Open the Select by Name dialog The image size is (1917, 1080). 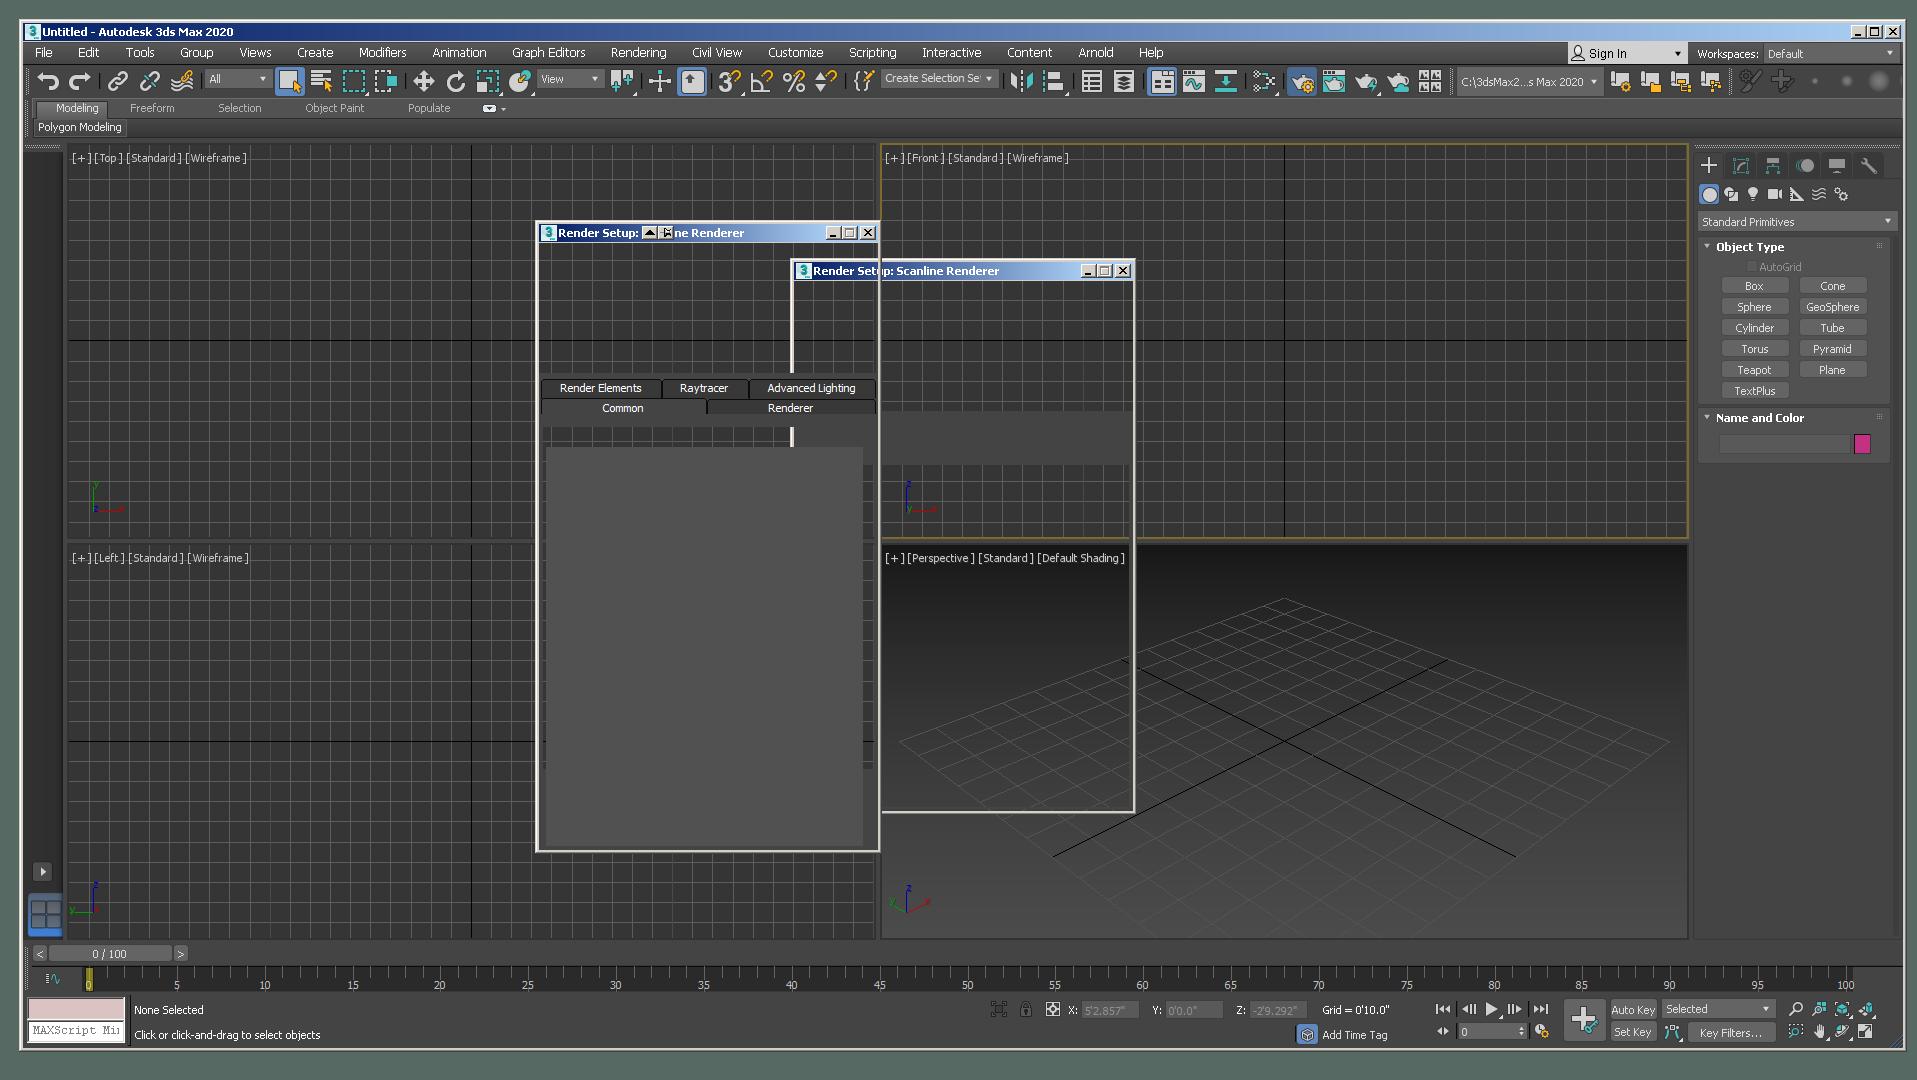[x=320, y=82]
